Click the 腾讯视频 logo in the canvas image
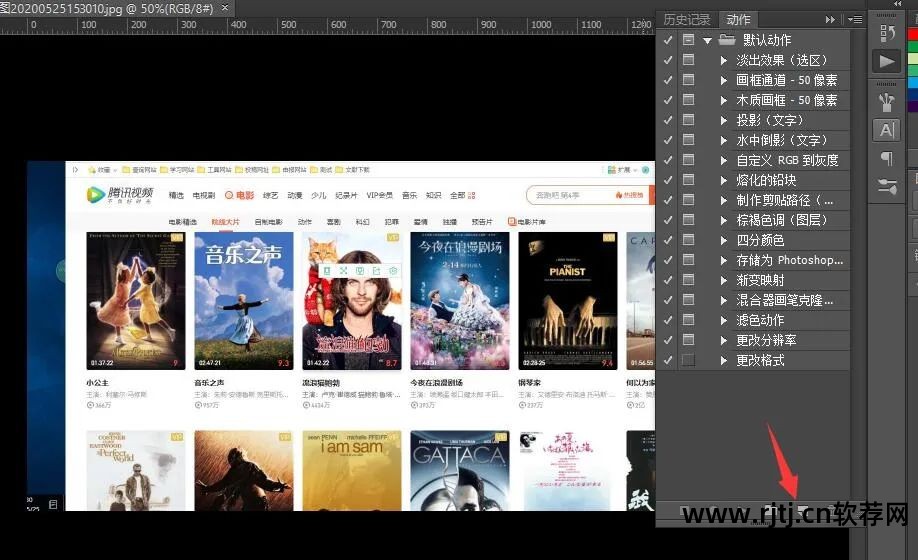 tap(120, 194)
